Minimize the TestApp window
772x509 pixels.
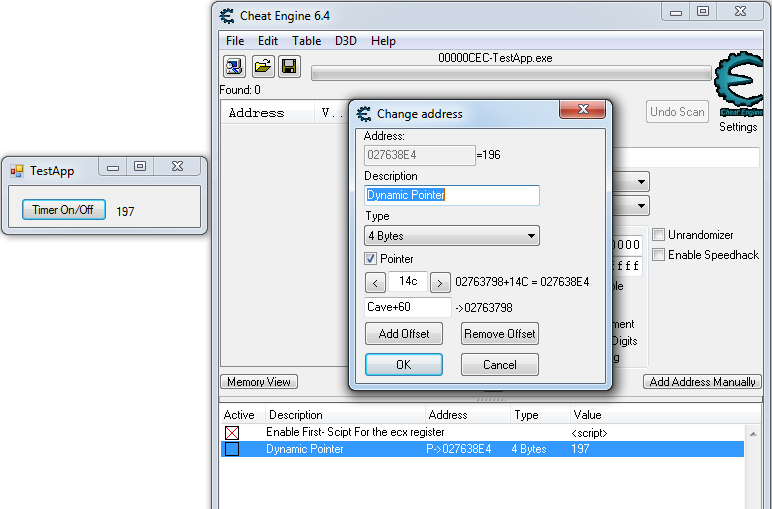(113, 167)
